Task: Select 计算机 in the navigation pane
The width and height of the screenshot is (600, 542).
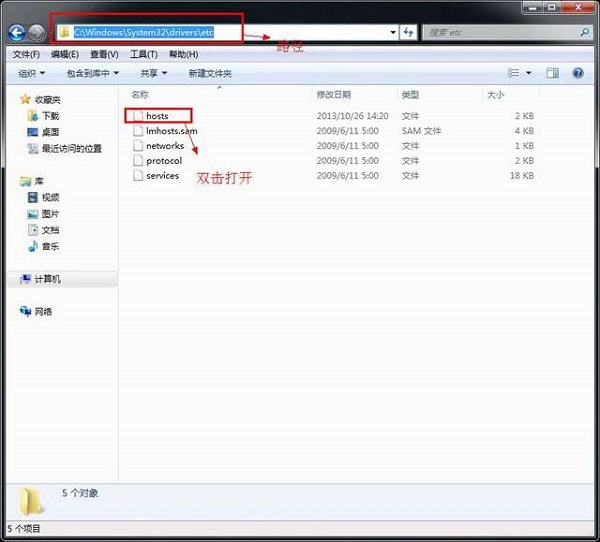Action: 47,279
